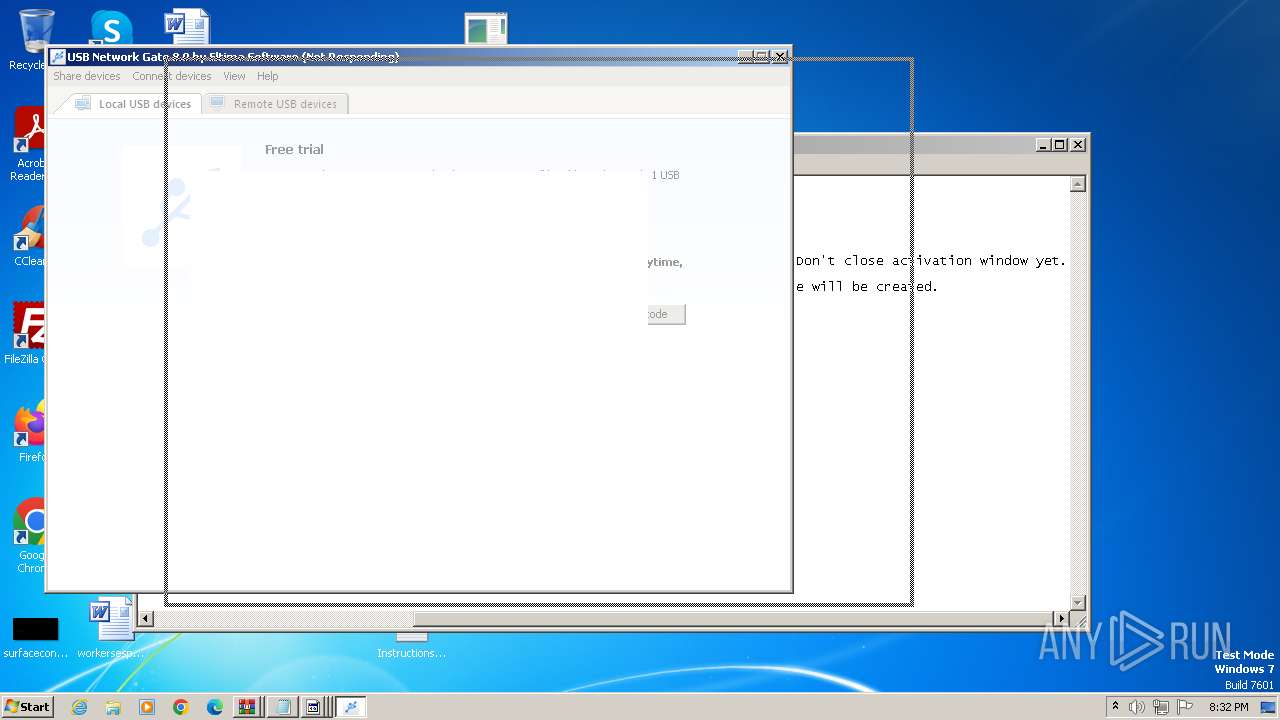
Task: Launch Internet Explorer from the taskbar
Action: click(80, 707)
